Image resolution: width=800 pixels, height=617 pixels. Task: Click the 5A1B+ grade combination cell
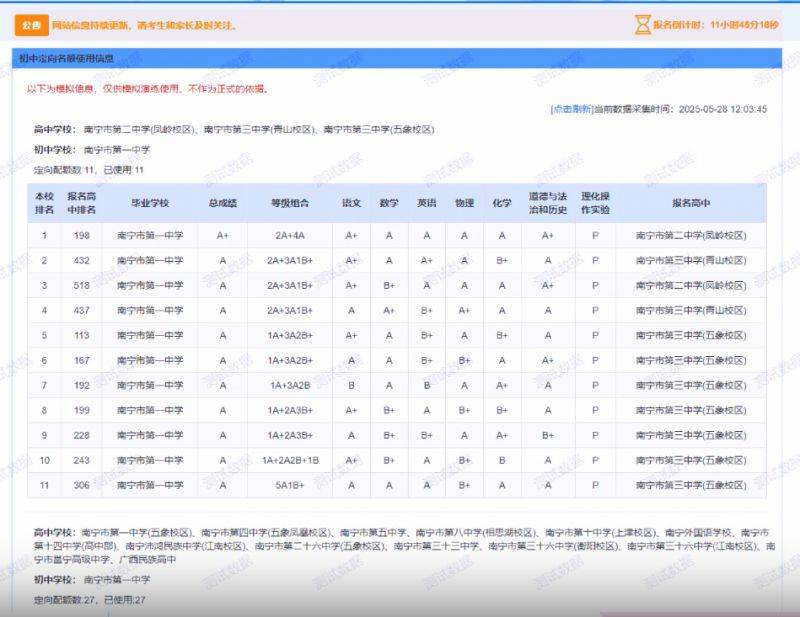point(291,486)
